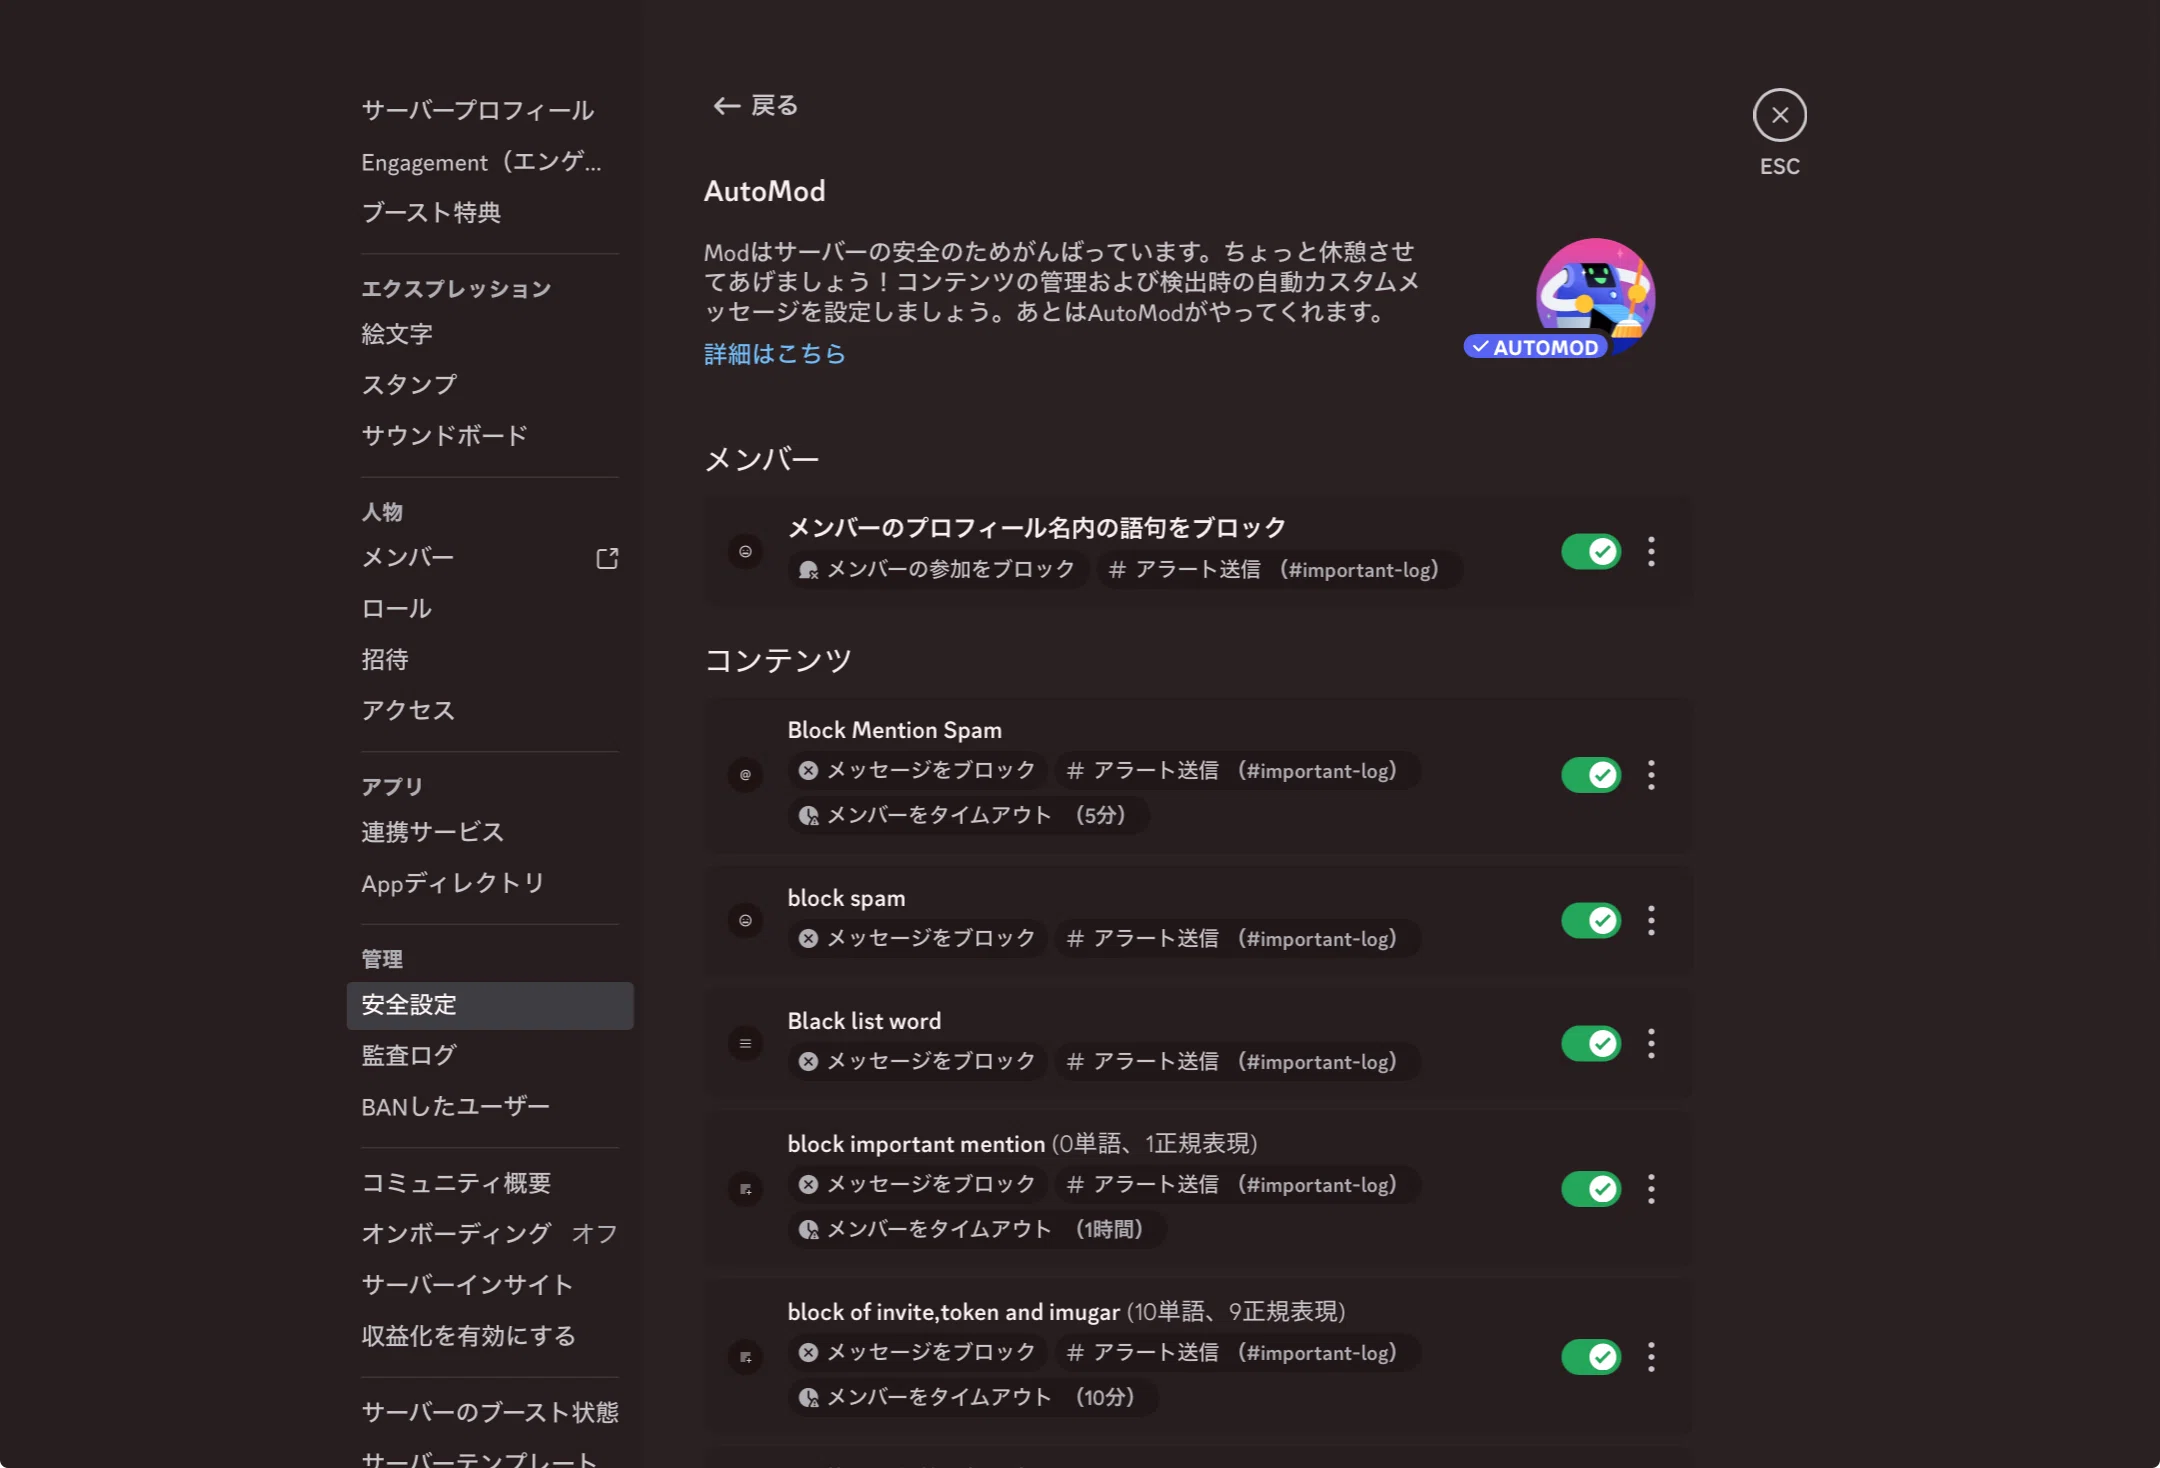Click 5分 timeout tag in Block Mention Spam
This screenshot has height=1468, width=2160.
point(967,816)
